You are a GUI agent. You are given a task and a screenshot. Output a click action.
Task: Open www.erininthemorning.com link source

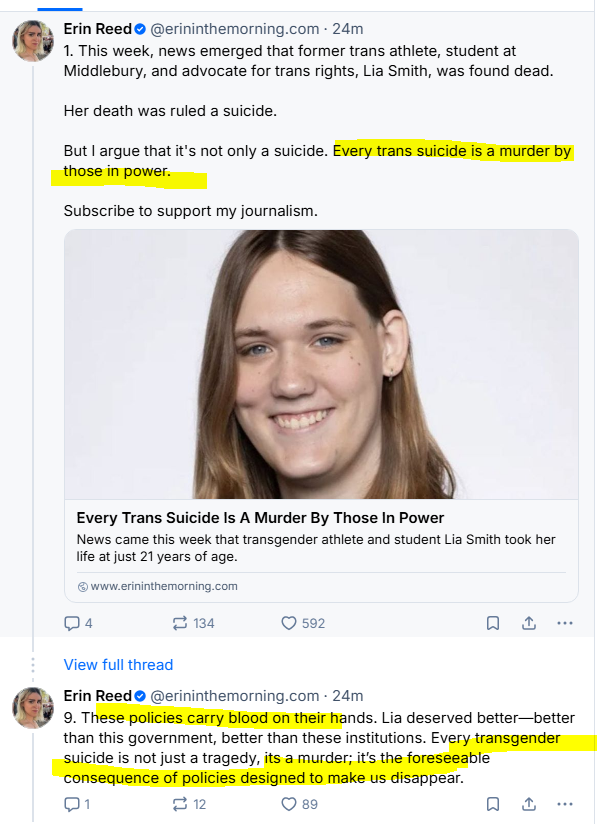(x=164, y=586)
